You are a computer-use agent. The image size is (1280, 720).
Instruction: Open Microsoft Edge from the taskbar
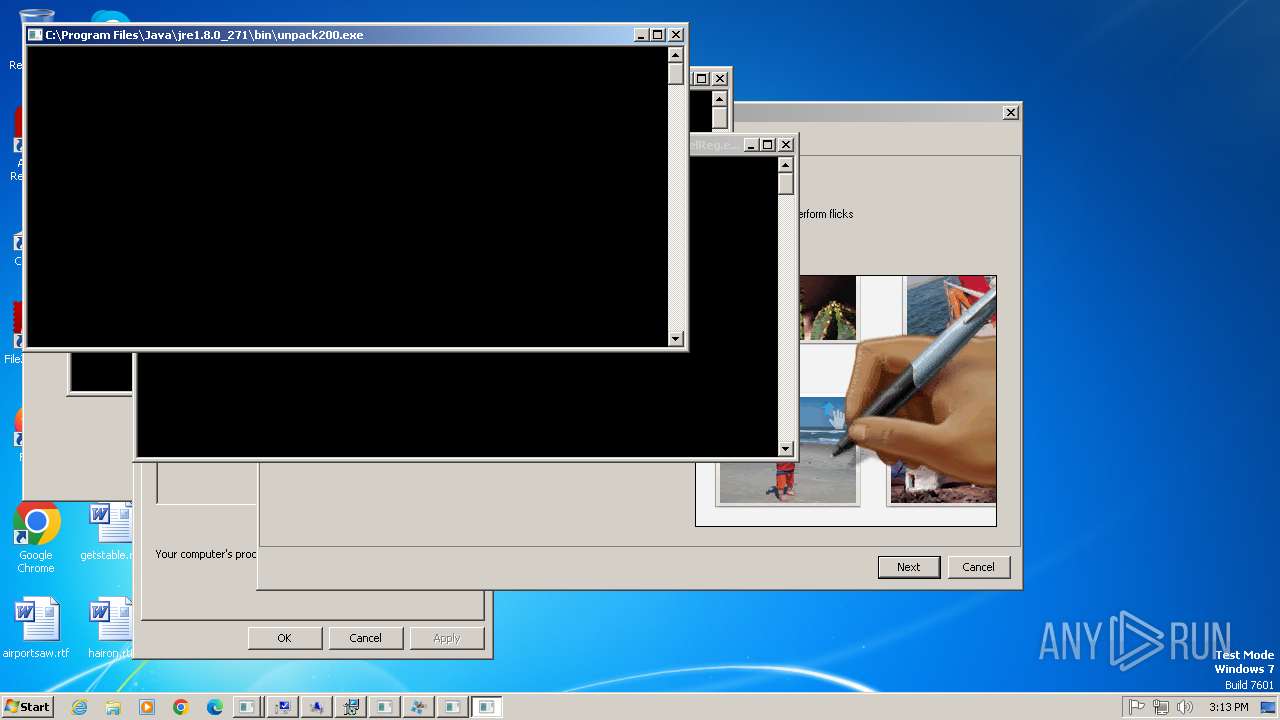point(215,707)
